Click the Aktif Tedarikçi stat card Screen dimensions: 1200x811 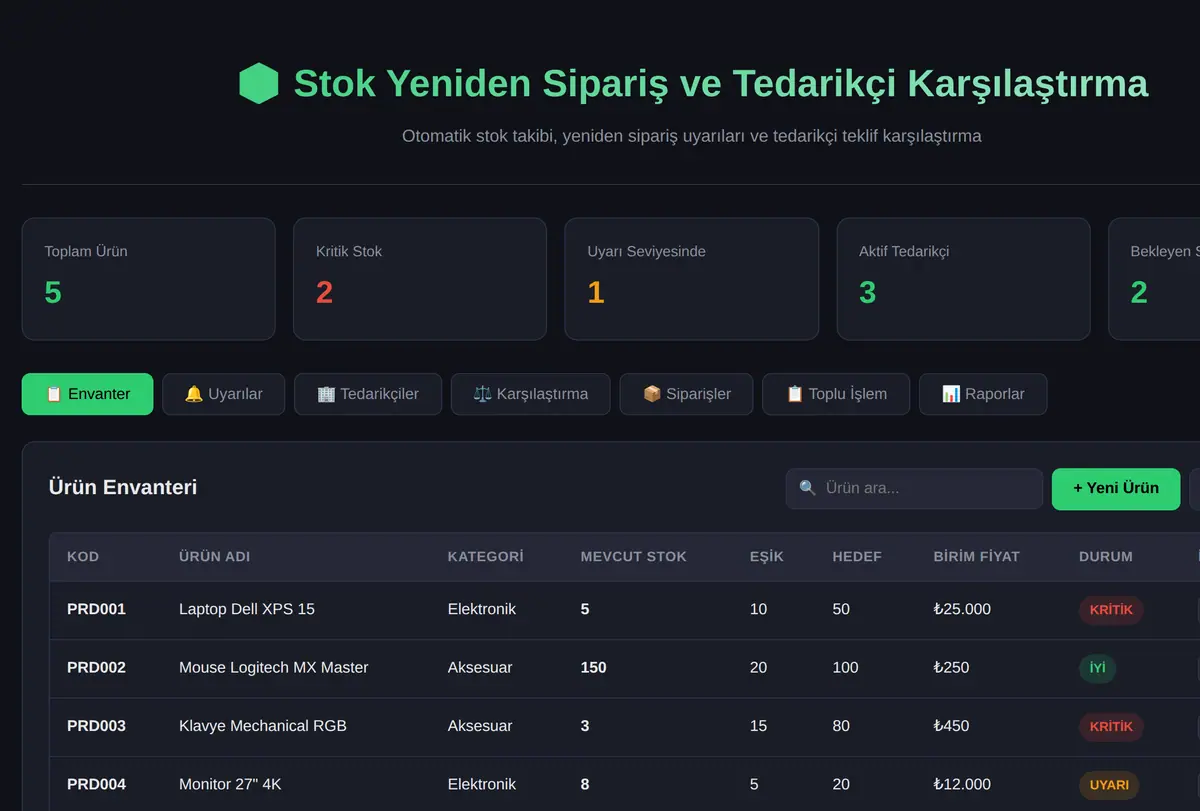point(963,279)
